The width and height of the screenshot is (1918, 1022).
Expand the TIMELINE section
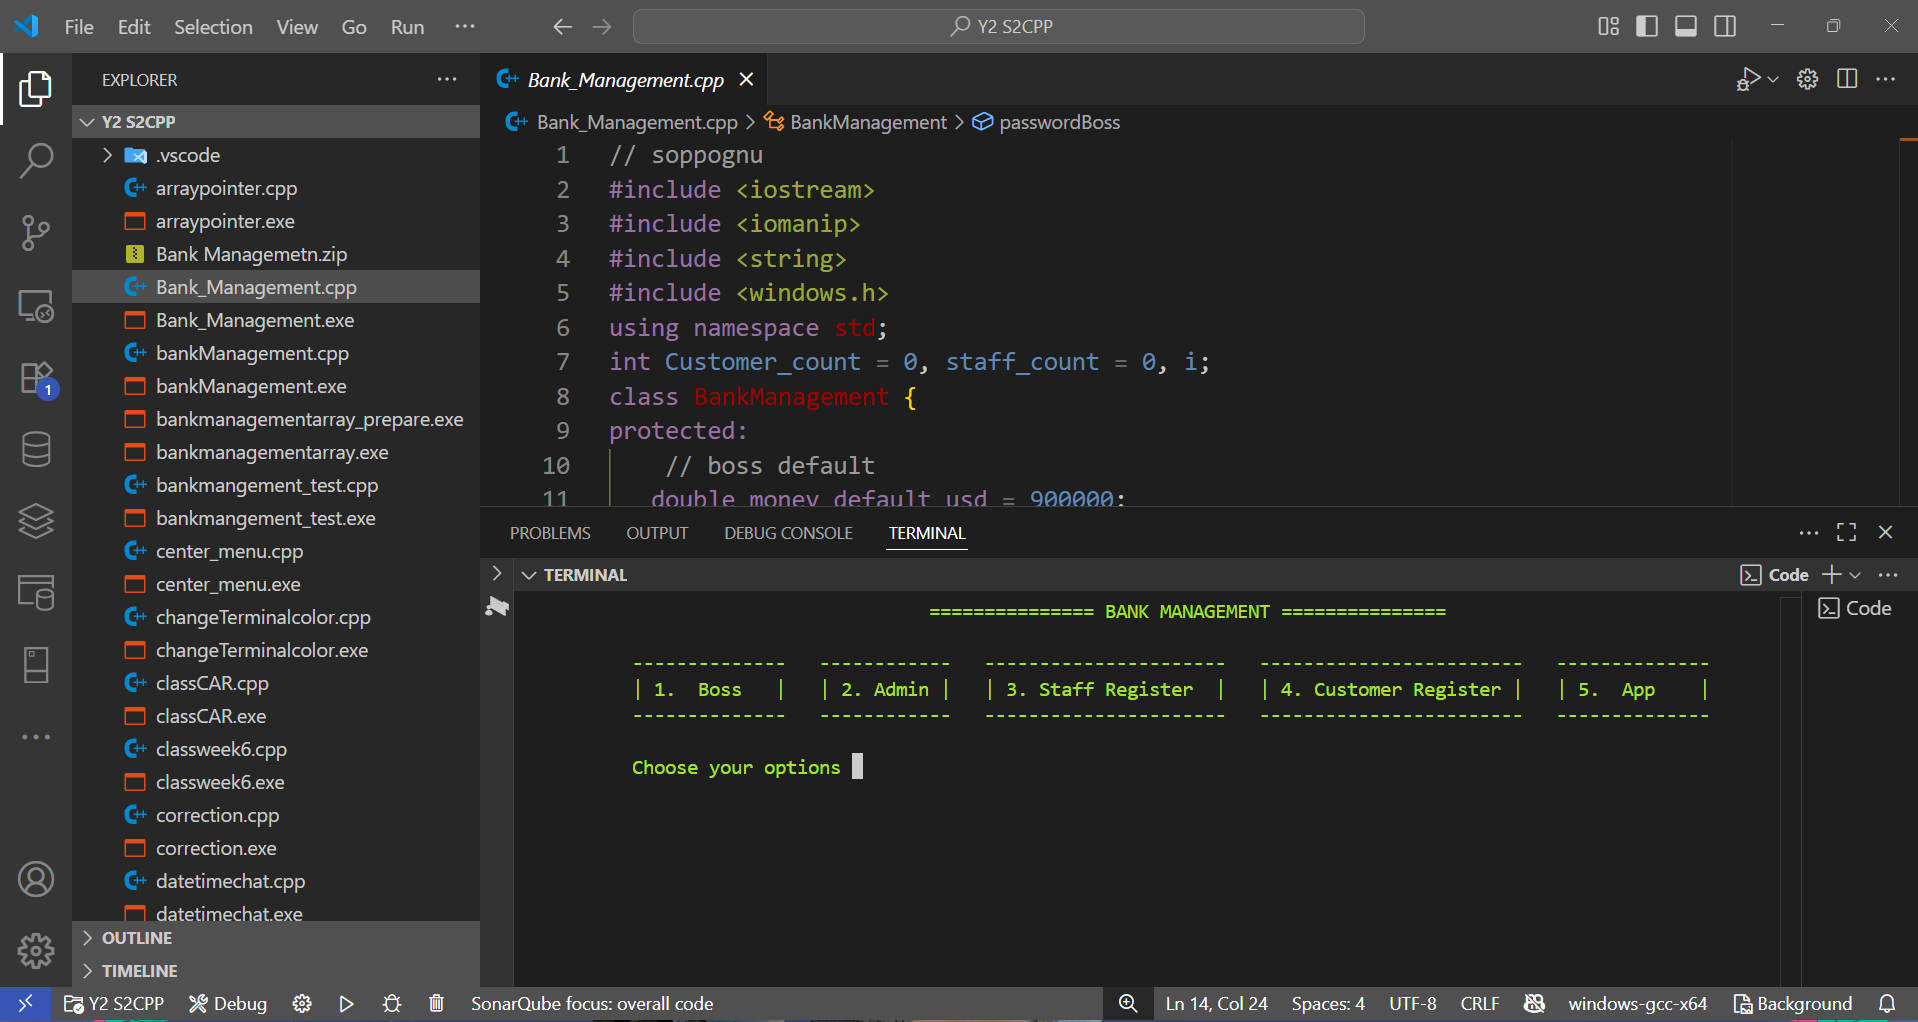click(x=276, y=971)
